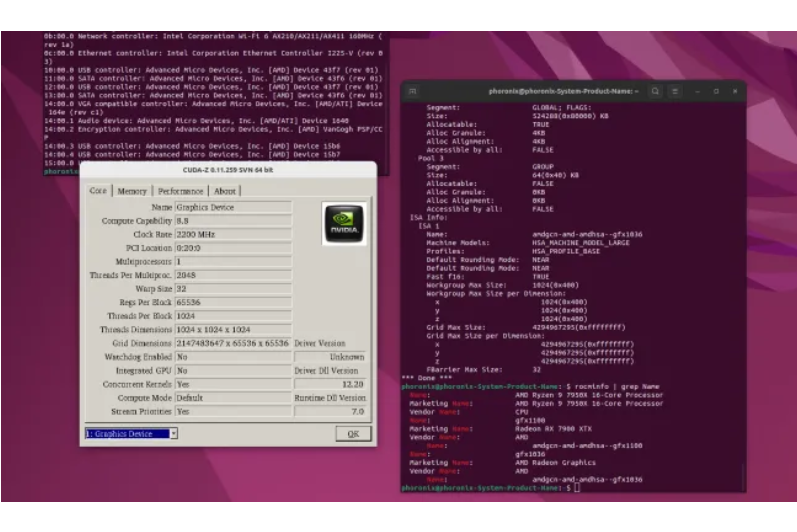Click the Runtime Dll Version value 7.0
This screenshot has height=532, width=797.
pyautogui.click(x=330, y=412)
